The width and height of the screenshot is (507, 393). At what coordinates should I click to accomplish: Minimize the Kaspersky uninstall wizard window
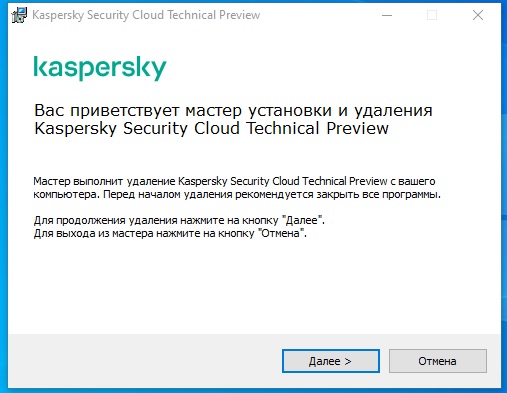(x=387, y=15)
